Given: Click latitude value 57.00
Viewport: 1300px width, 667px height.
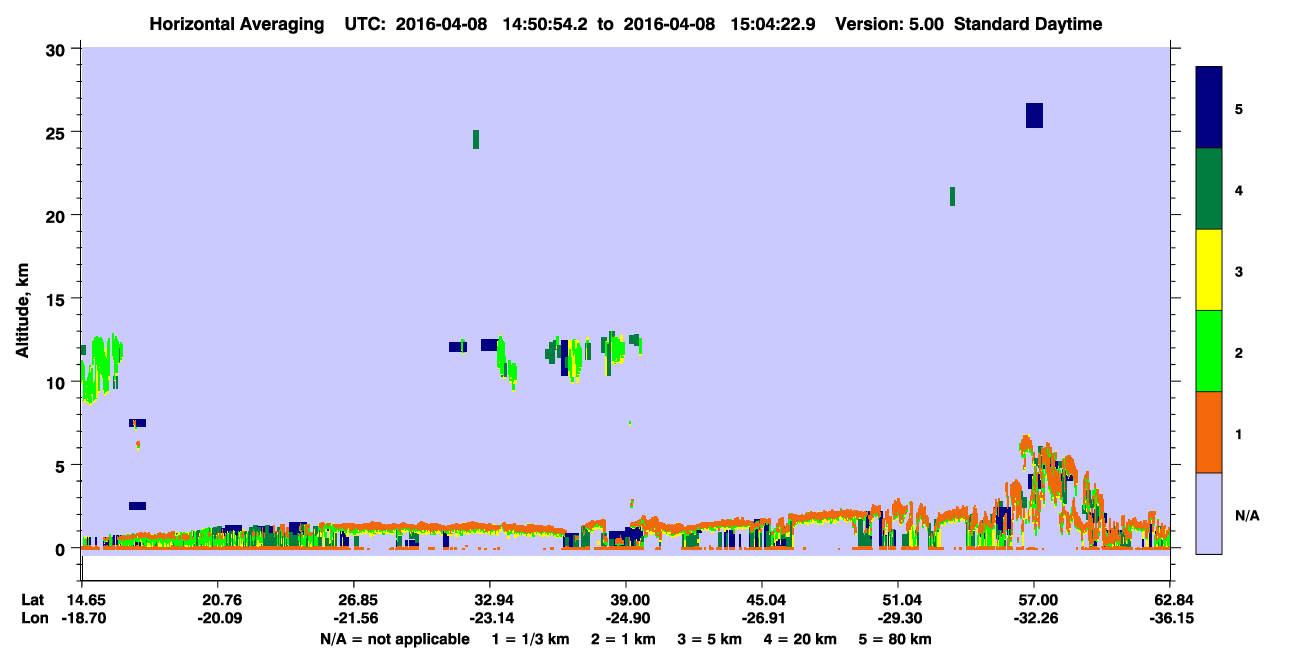Looking at the screenshot, I should coord(1034,600).
